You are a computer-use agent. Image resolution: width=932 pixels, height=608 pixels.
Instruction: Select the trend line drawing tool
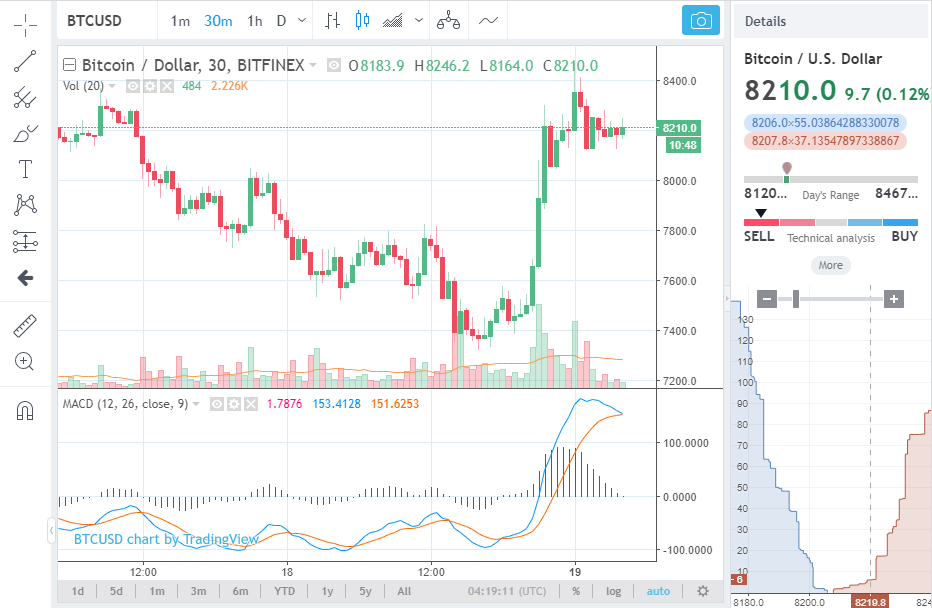click(x=26, y=61)
